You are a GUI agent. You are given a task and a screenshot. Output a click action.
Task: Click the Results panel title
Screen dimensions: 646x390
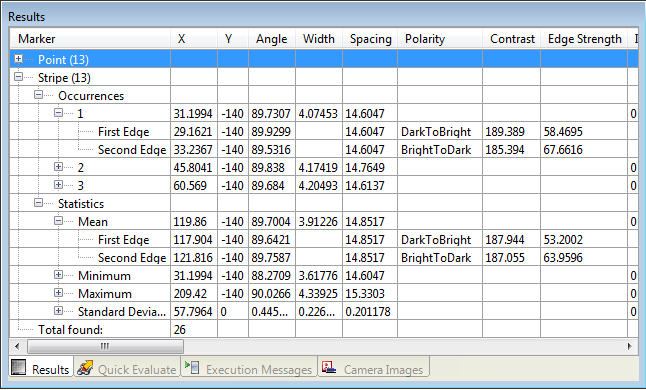point(26,17)
